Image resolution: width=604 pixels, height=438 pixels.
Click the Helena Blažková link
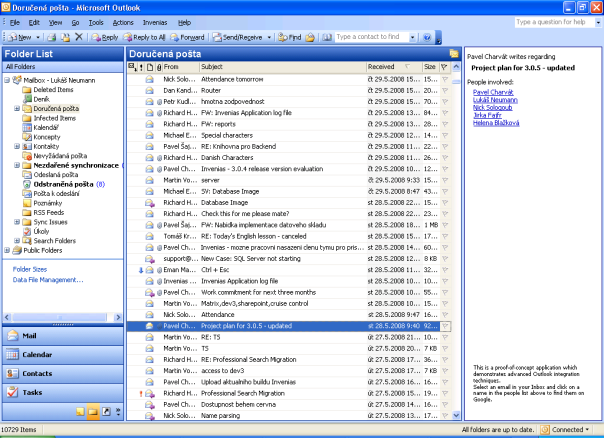[x=496, y=123]
